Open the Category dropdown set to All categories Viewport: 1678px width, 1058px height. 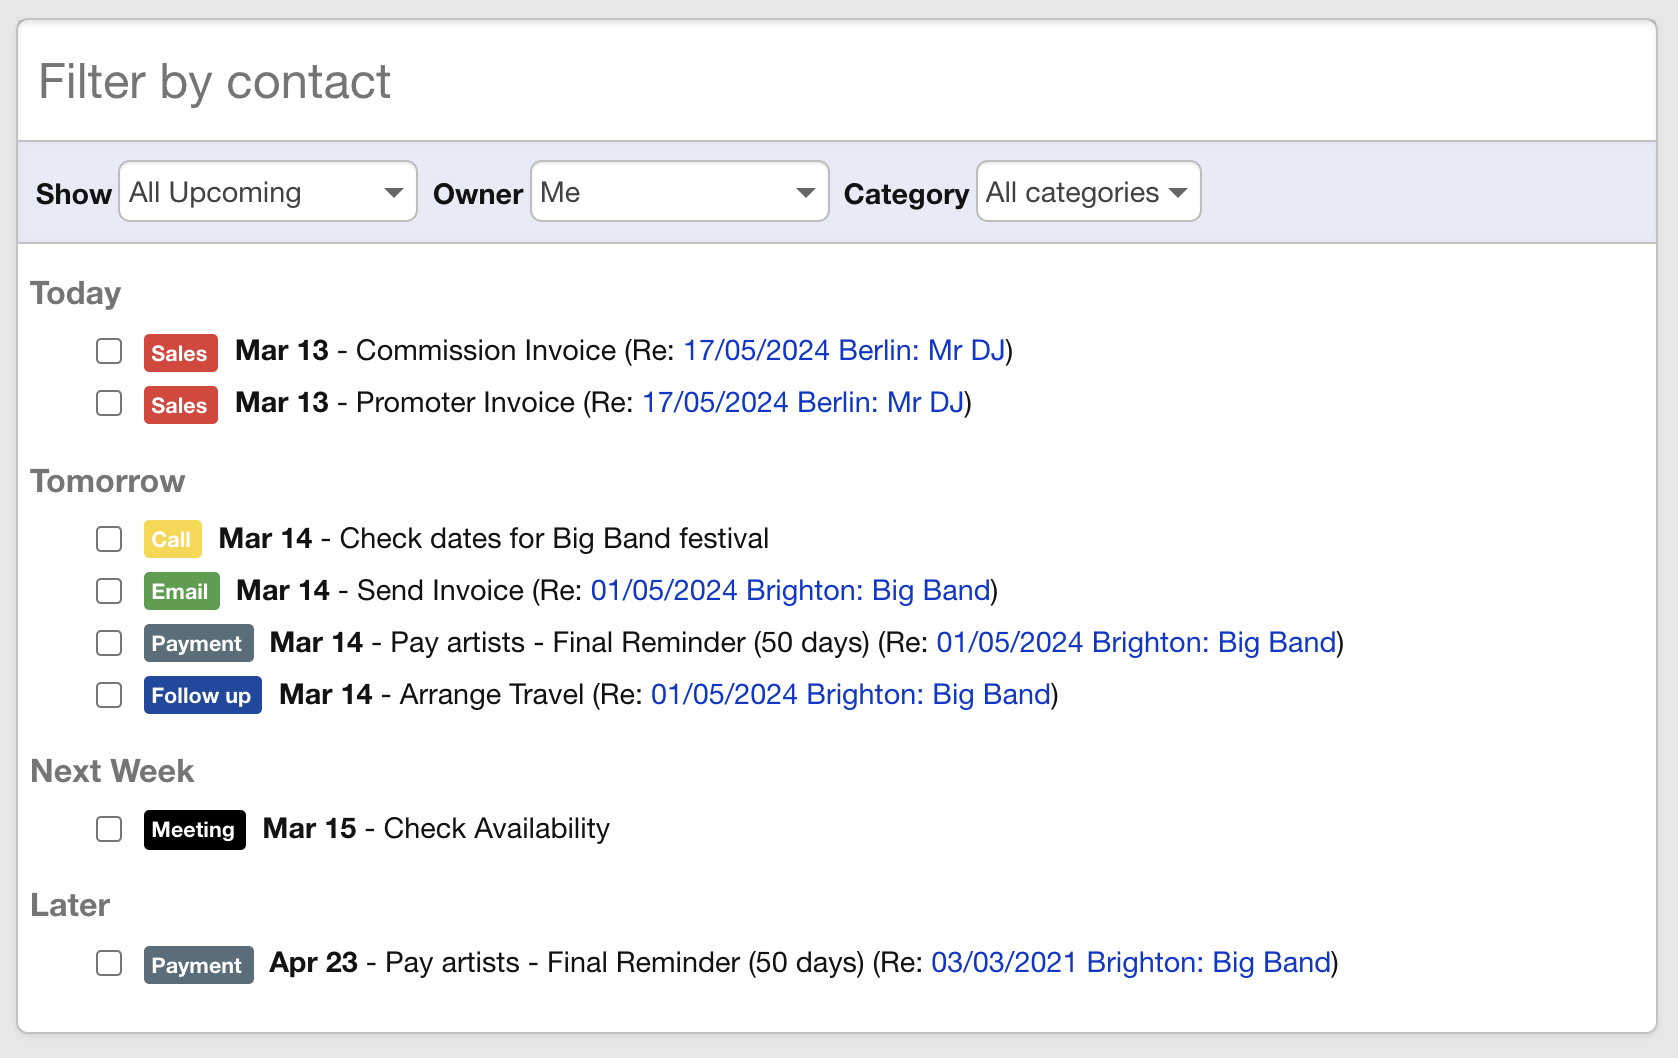1088,191
